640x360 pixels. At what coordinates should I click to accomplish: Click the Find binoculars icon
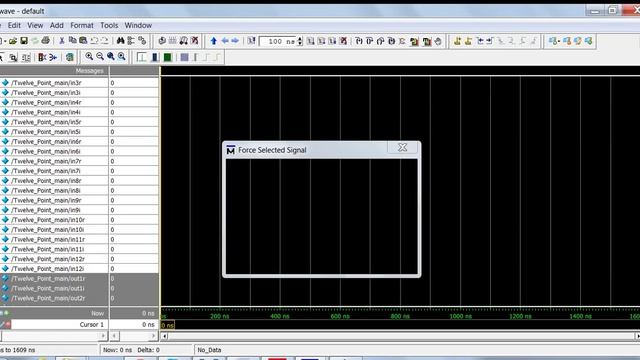point(120,41)
